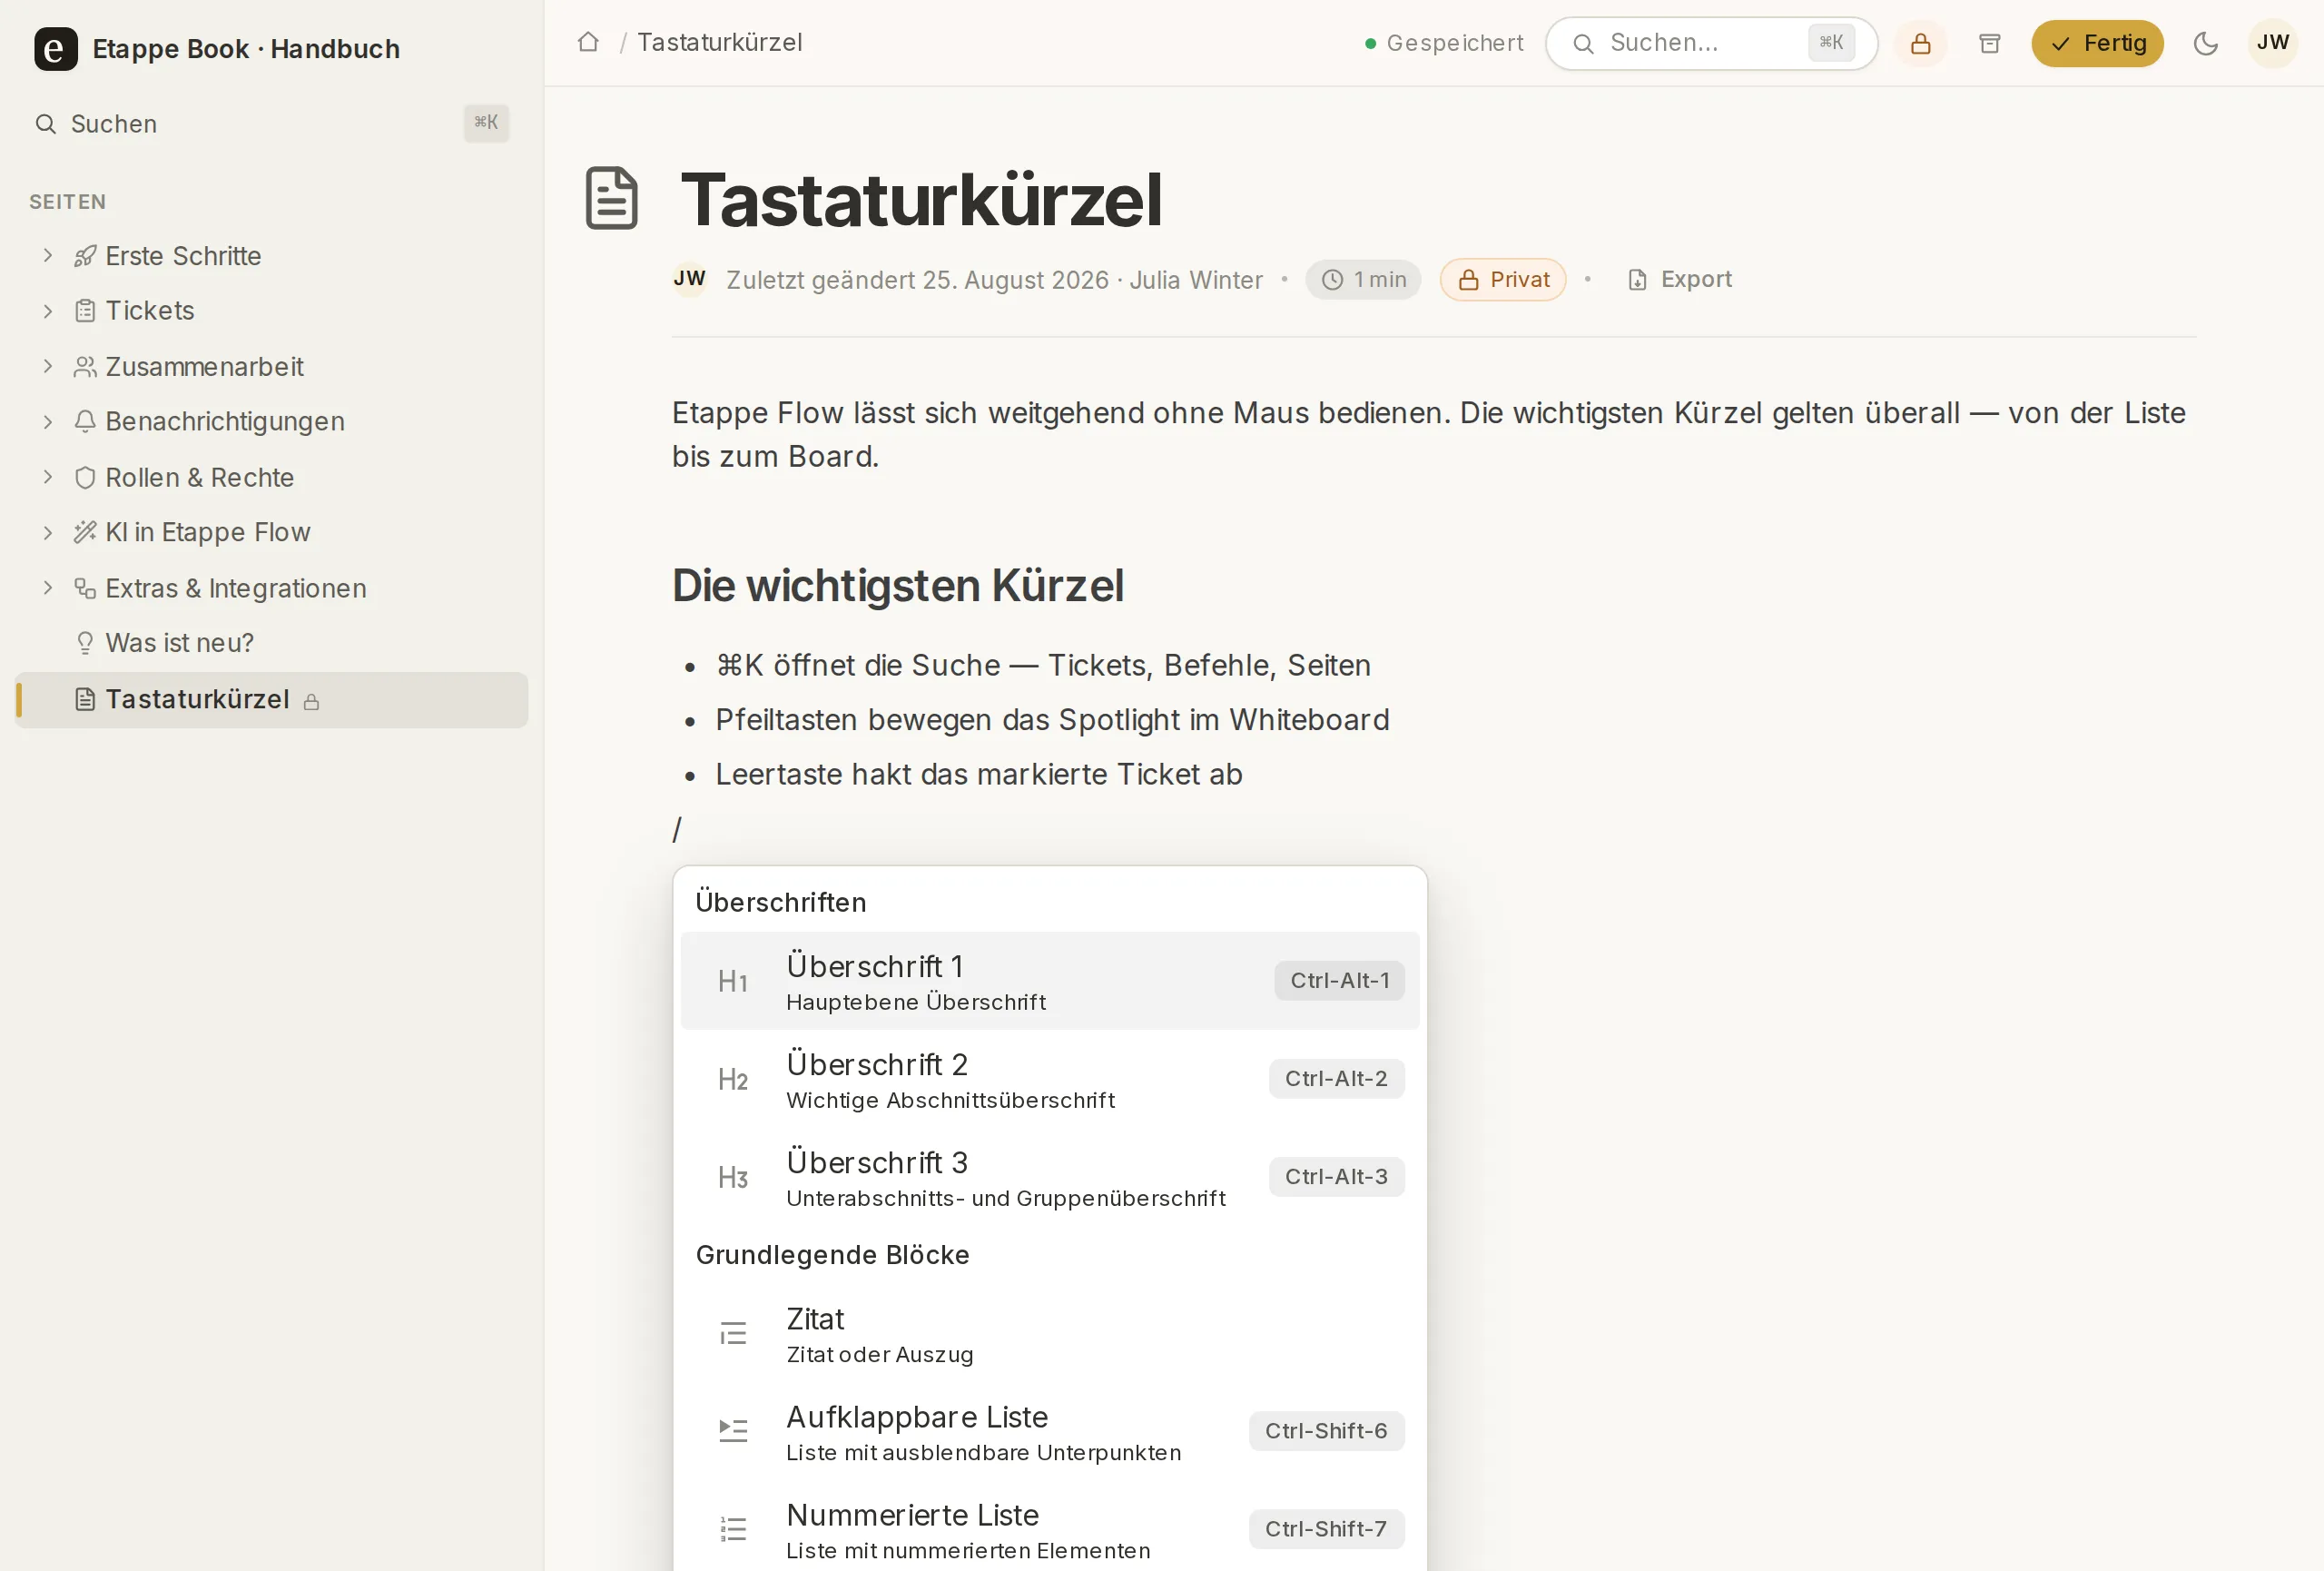
Task: Expand the KI in Etappe Flow chevron
Action: click(47, 532)
